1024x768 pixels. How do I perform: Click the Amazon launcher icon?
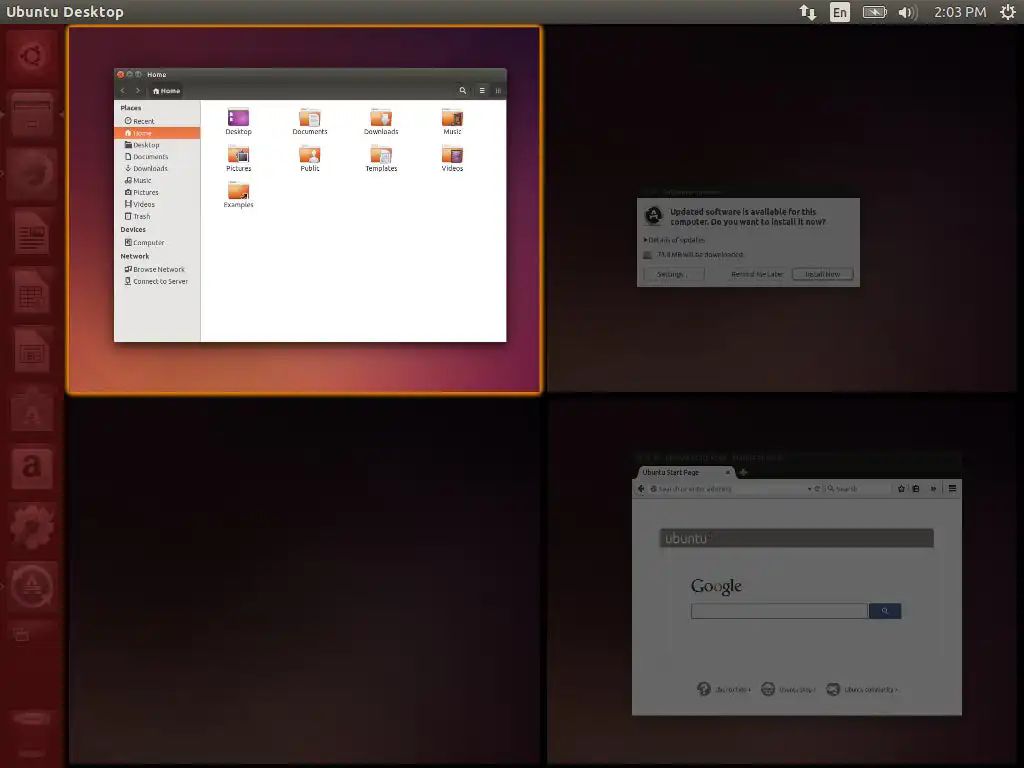tap(31, 468)
